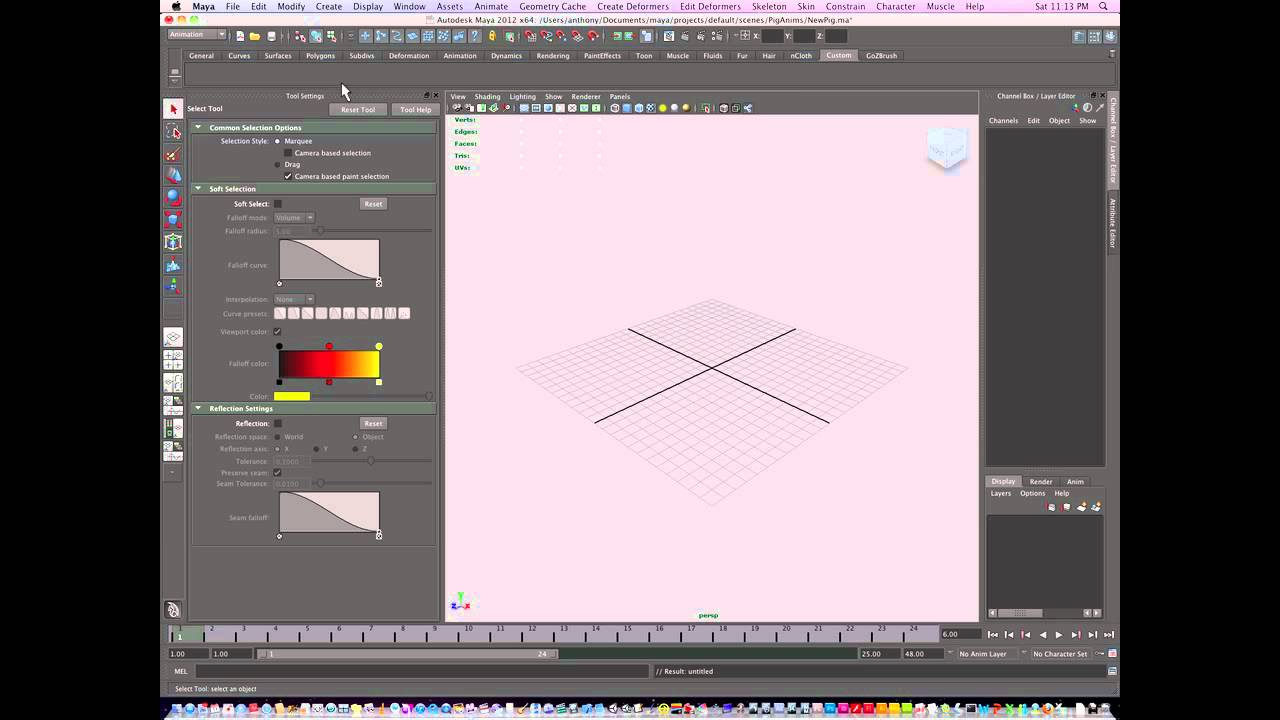Toggle the Preserve seam checkbox
Screen dimensions: 1280x720
click(x=277, y=472)
